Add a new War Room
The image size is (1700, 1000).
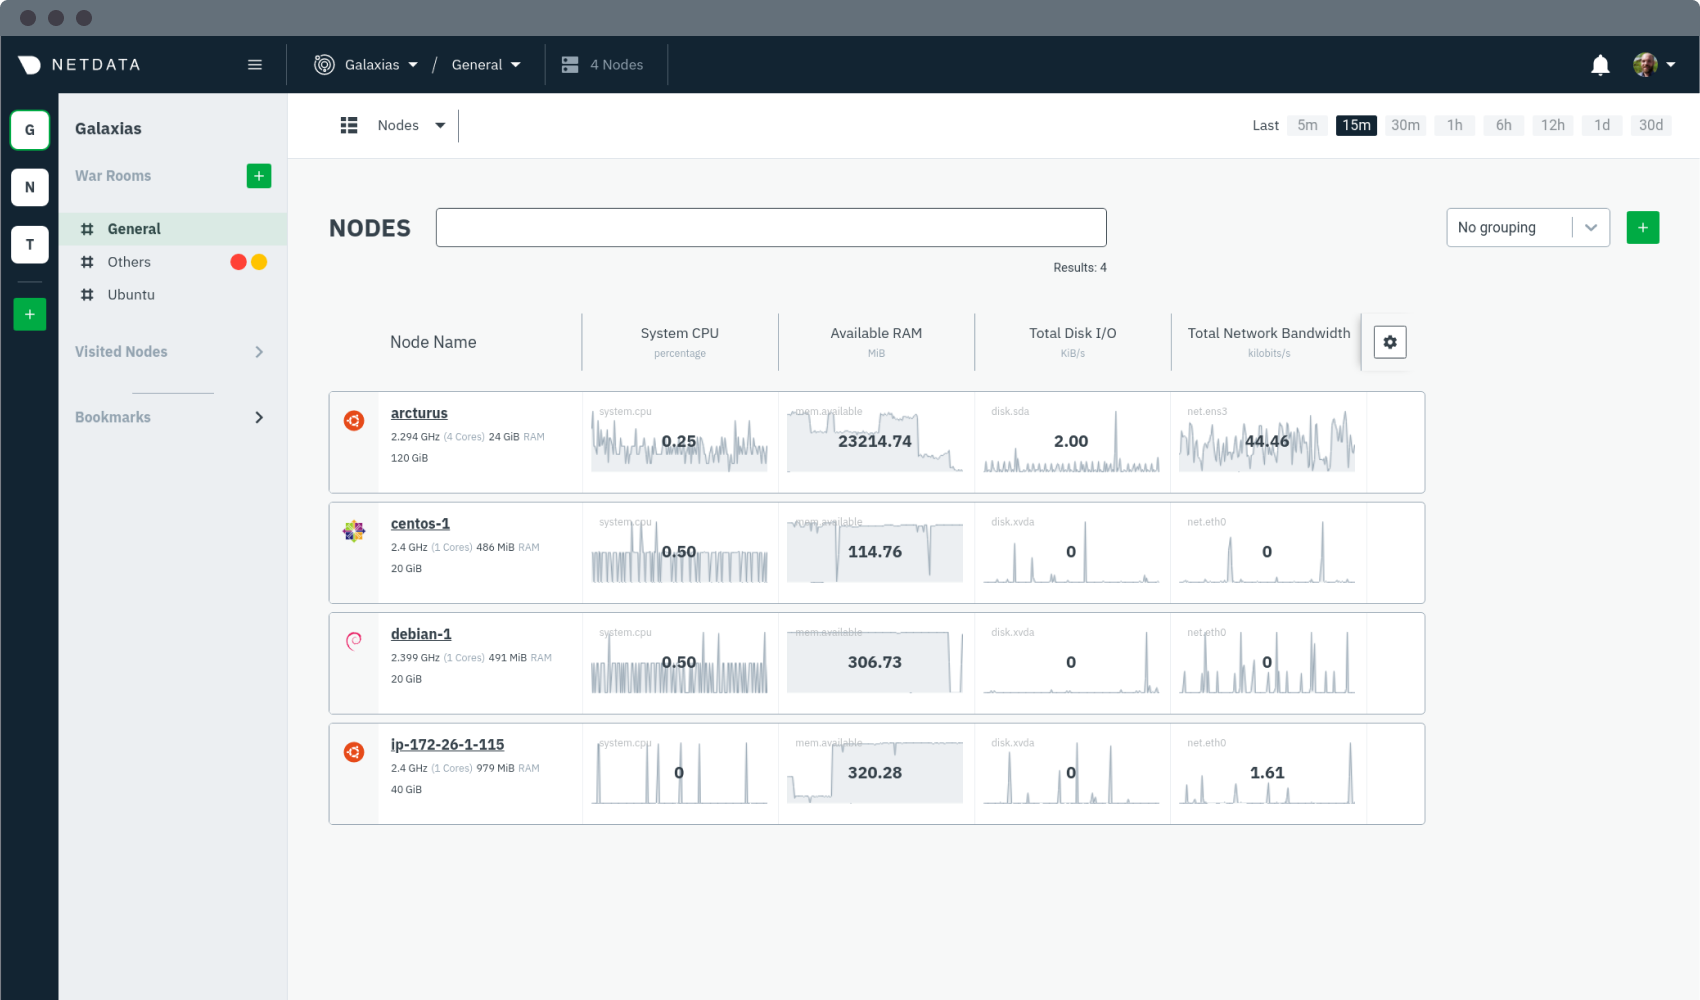[x=259, y=176]
